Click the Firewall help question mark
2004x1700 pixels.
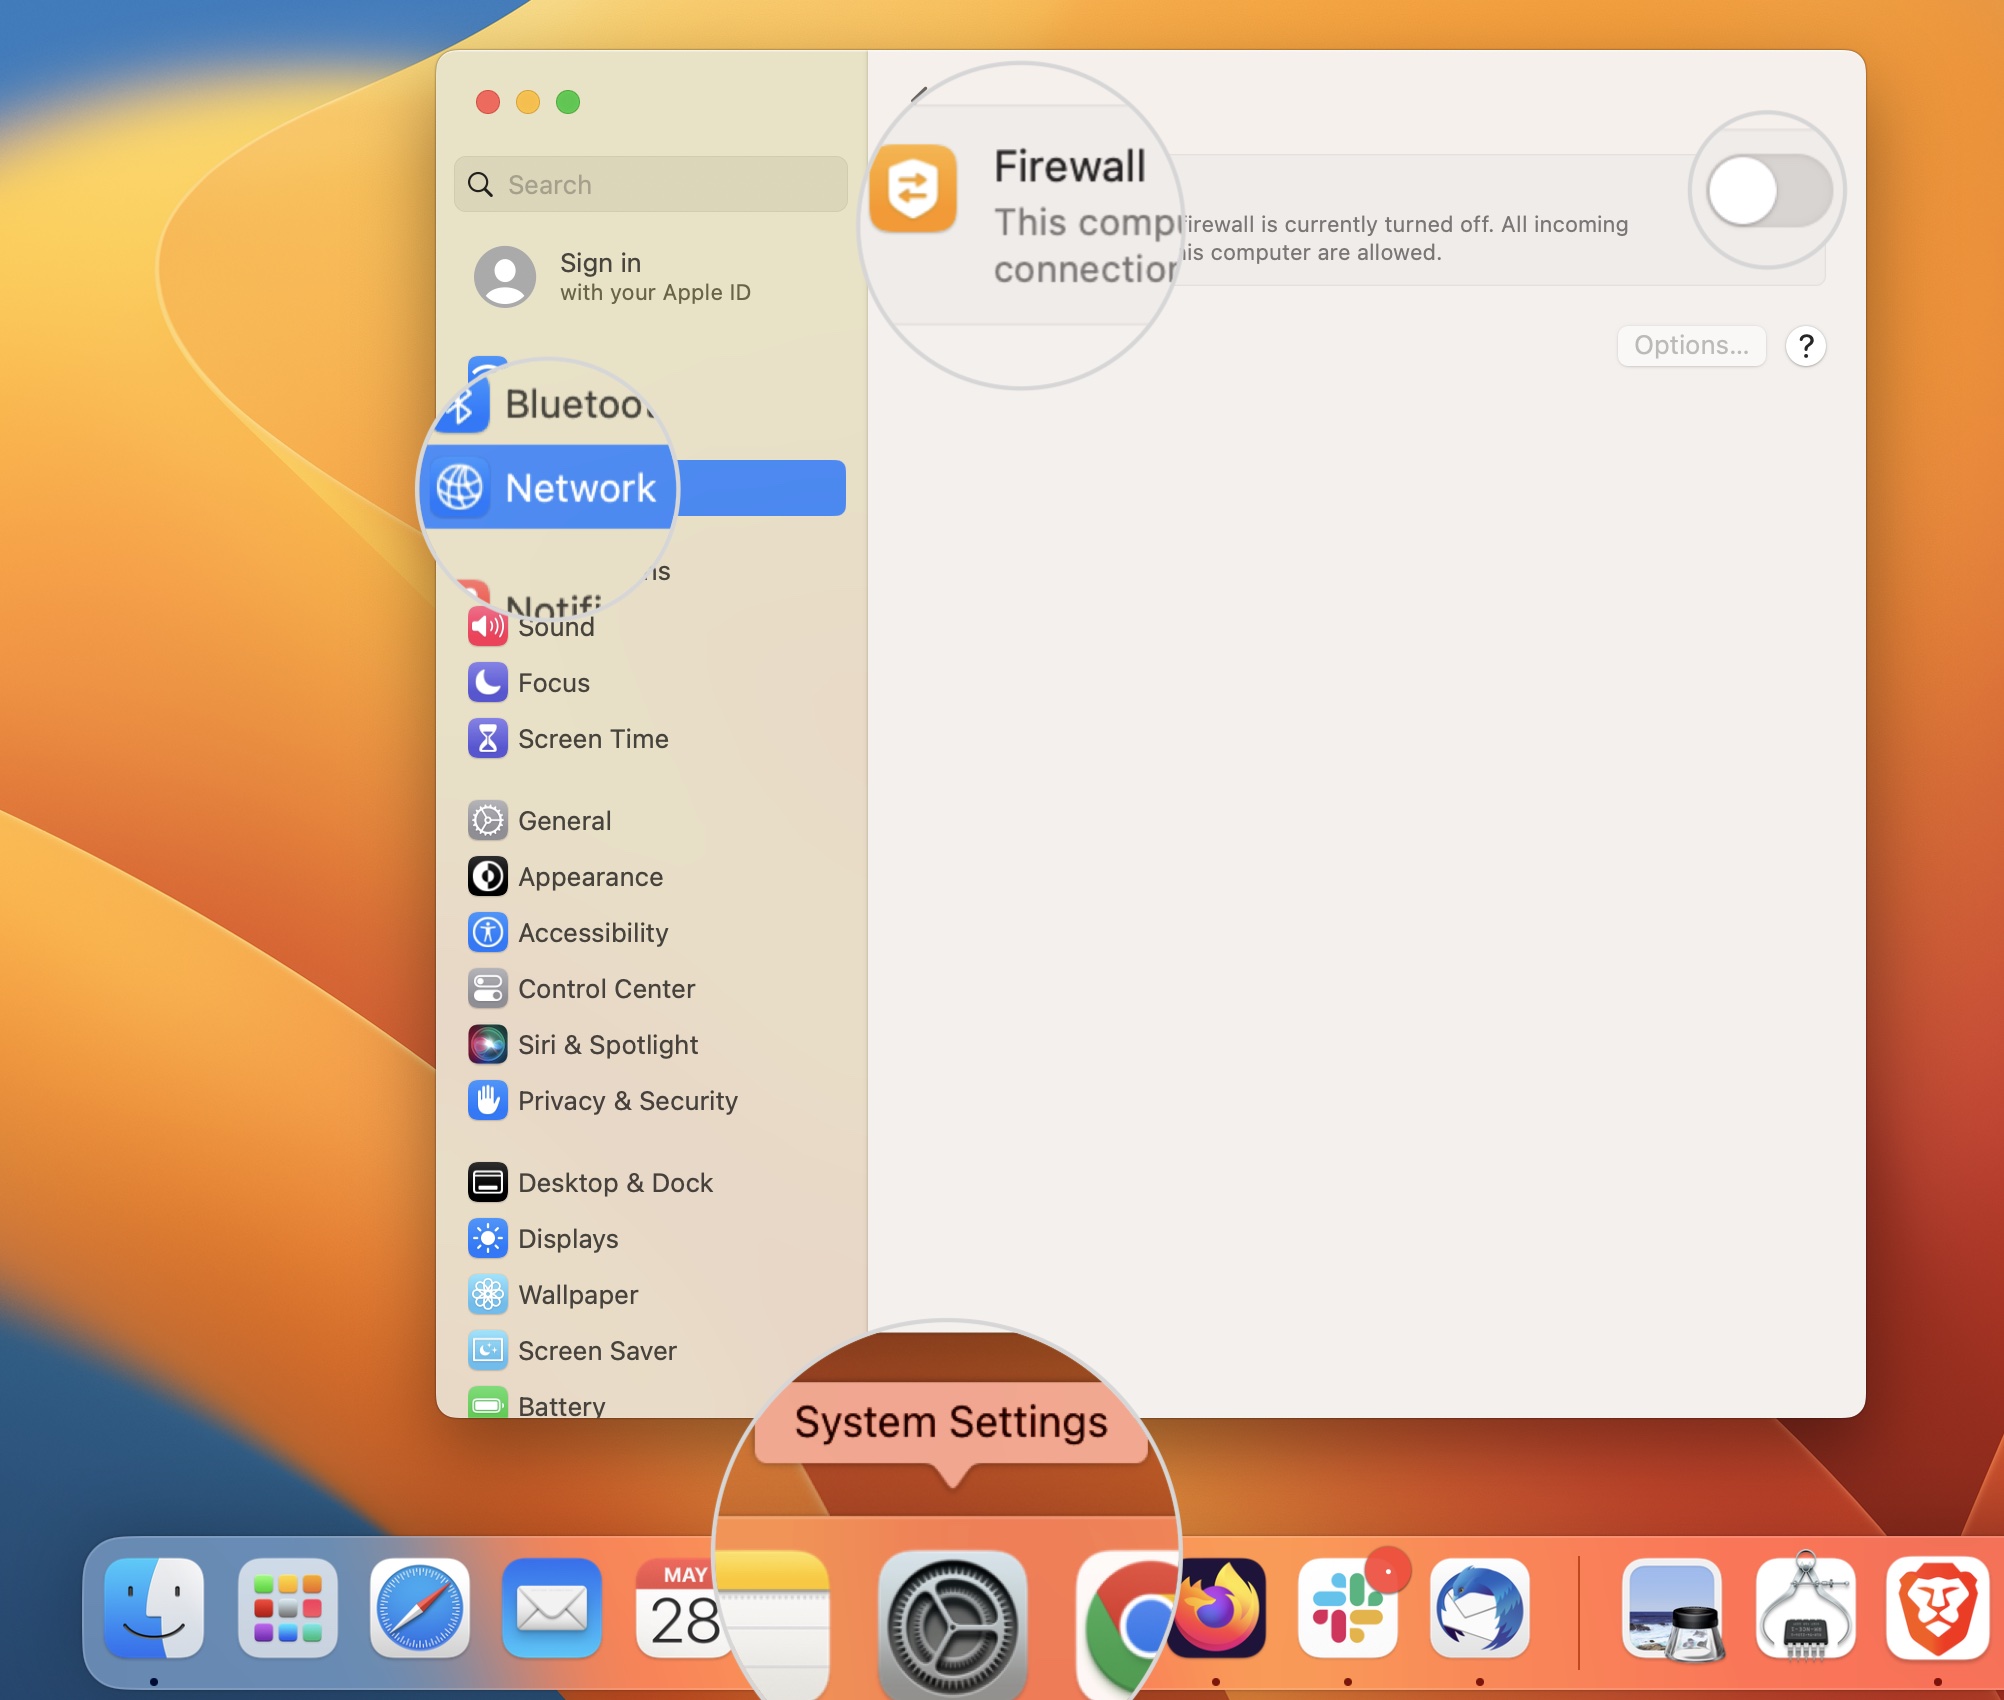[1805, 344]
